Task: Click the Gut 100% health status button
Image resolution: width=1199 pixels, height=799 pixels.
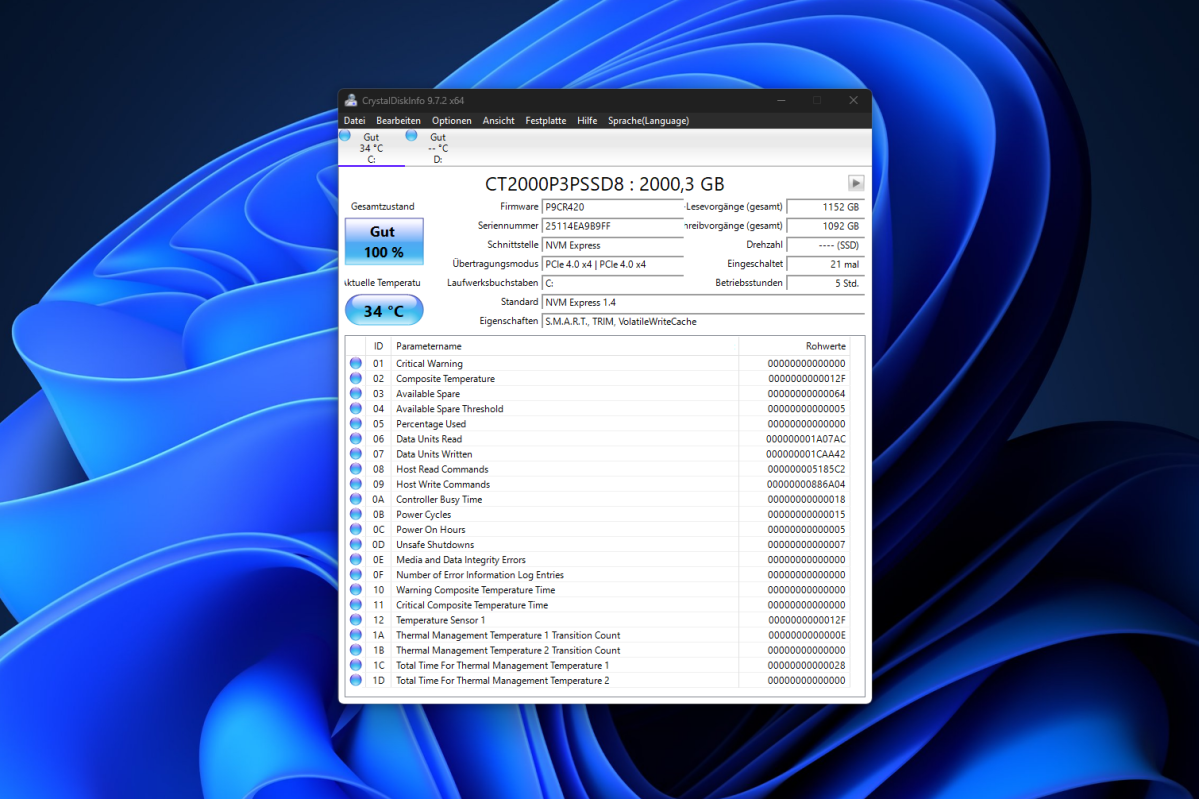Action: pyautogui.click(x=383, y=241)
